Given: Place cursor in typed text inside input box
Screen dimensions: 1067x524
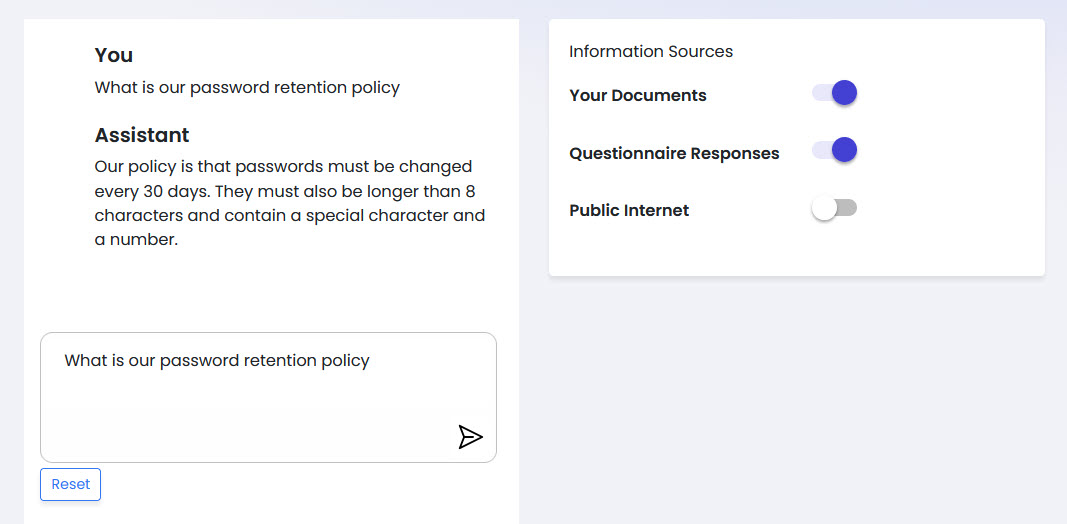Looking at the screenshot, I should click(x=217, y=361).
